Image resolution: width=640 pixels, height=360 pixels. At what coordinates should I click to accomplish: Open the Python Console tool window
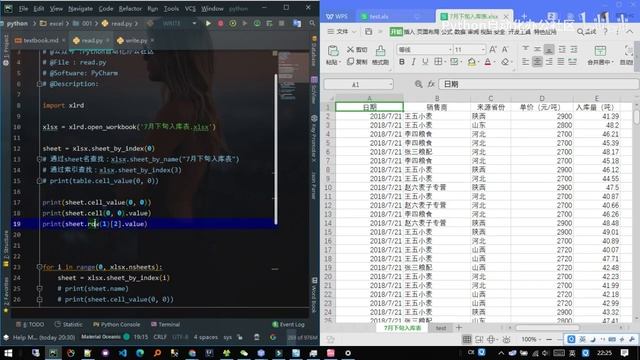[x=116, y=324]
